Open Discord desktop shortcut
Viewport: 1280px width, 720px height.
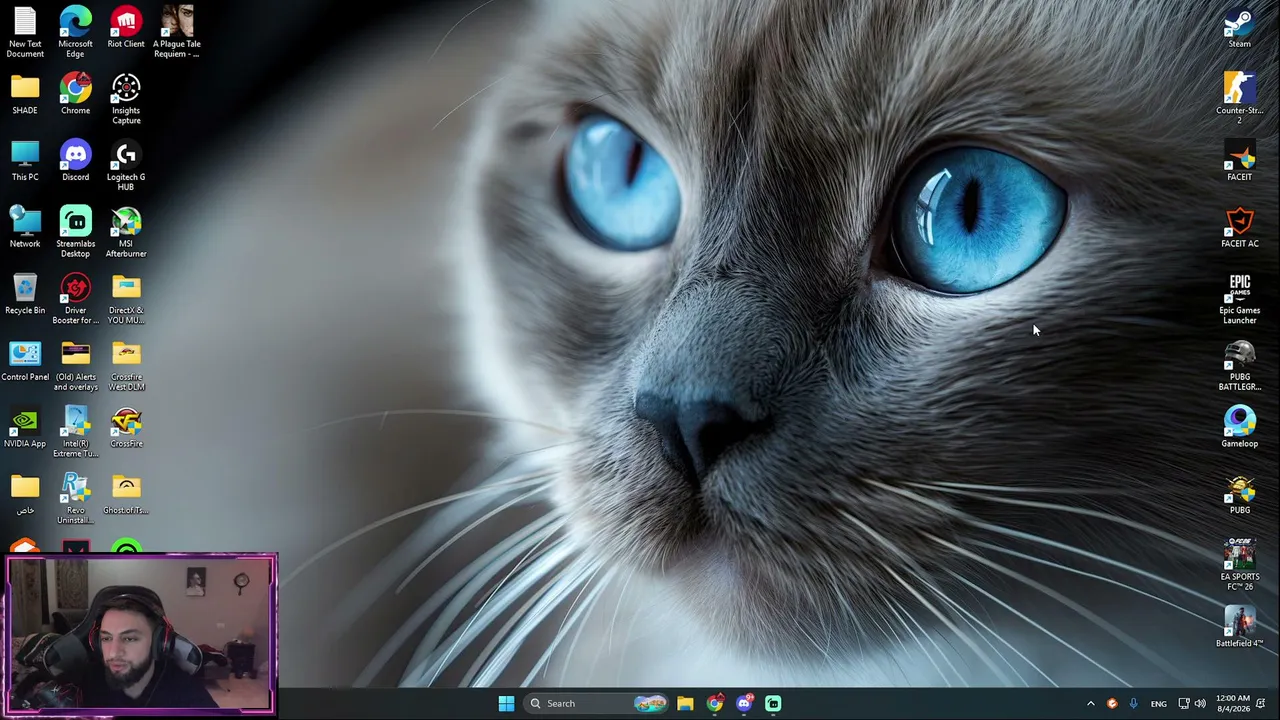click(x=75, y=161)
